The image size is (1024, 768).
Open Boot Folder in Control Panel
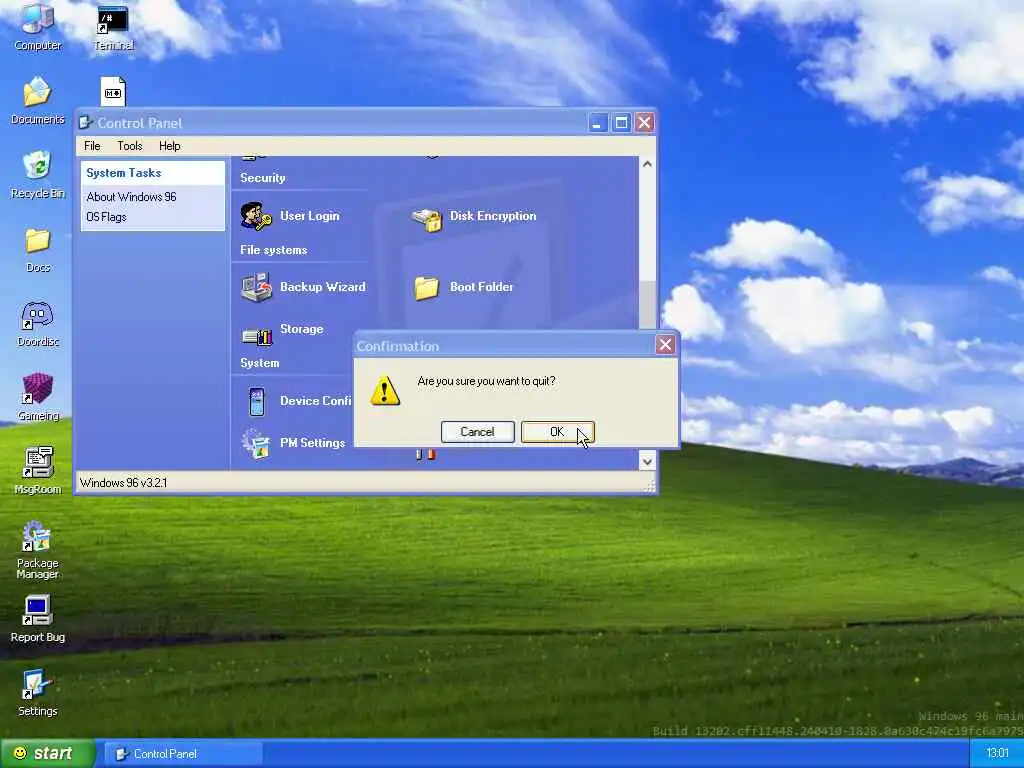(464, 287)
